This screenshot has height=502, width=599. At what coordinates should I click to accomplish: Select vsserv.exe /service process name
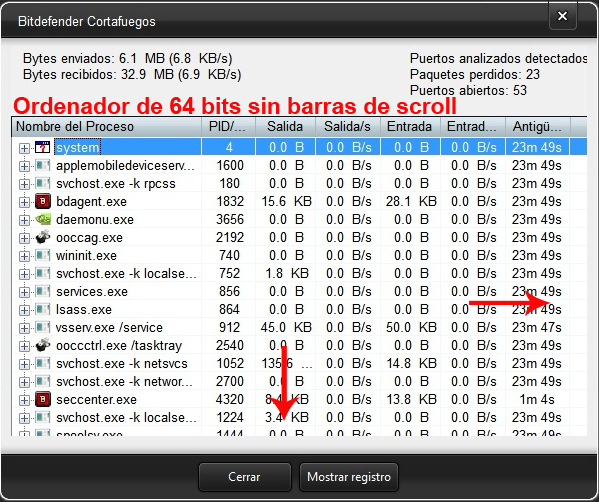[109, 327]
